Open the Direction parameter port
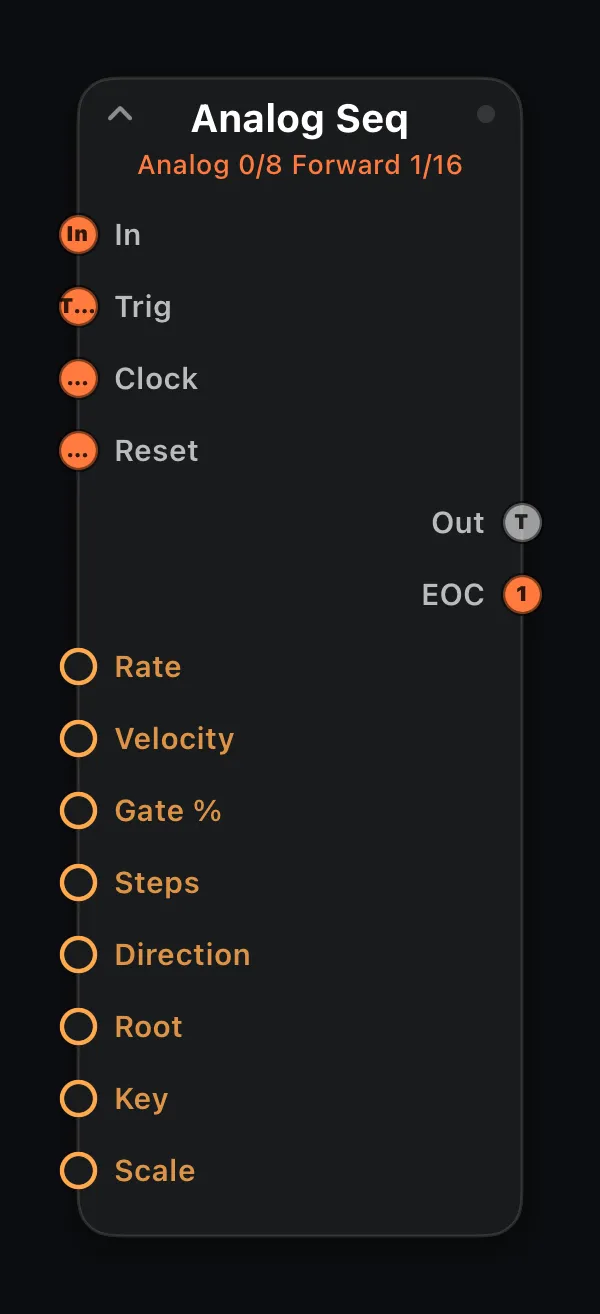This screenshot has height=1314, width=600. [78, 955]
